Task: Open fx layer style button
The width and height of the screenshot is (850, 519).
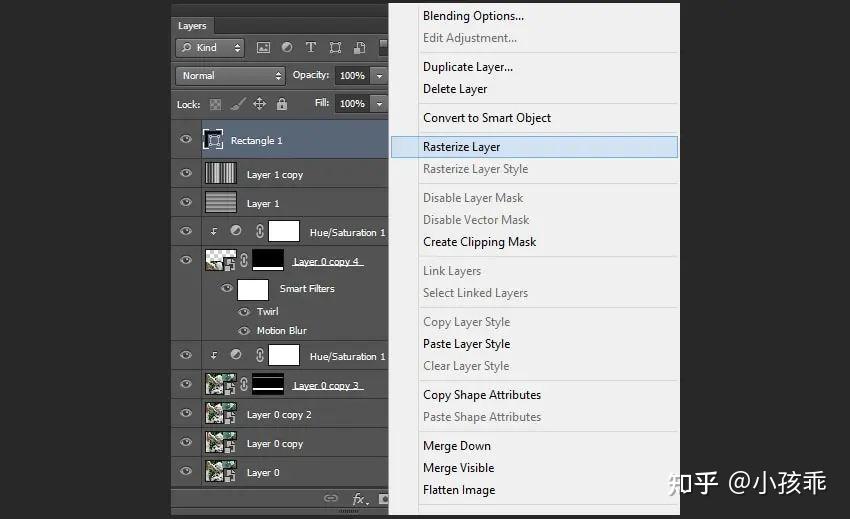Action: coord(360,498)
